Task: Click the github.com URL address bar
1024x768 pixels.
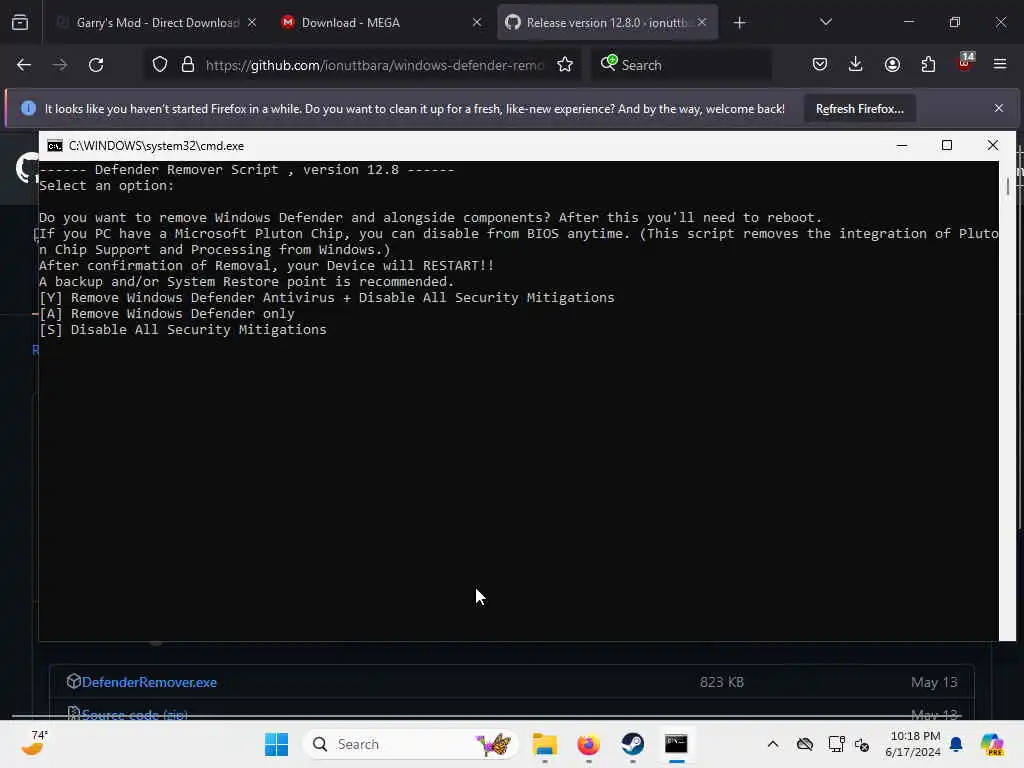Action: coord(375,65)
